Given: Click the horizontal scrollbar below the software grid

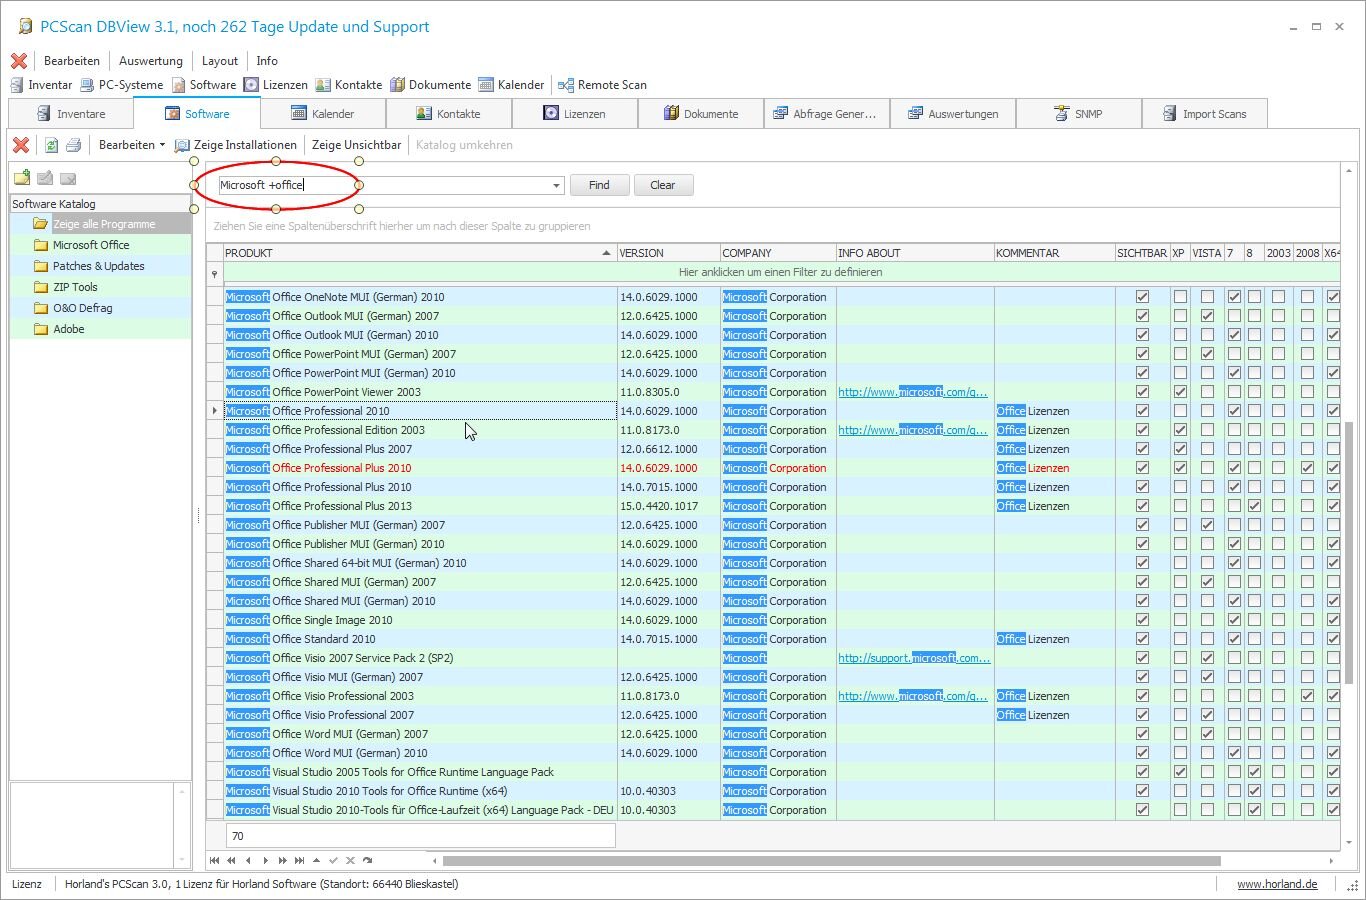Looking at the screenshot, I should (x=831, y=860).
